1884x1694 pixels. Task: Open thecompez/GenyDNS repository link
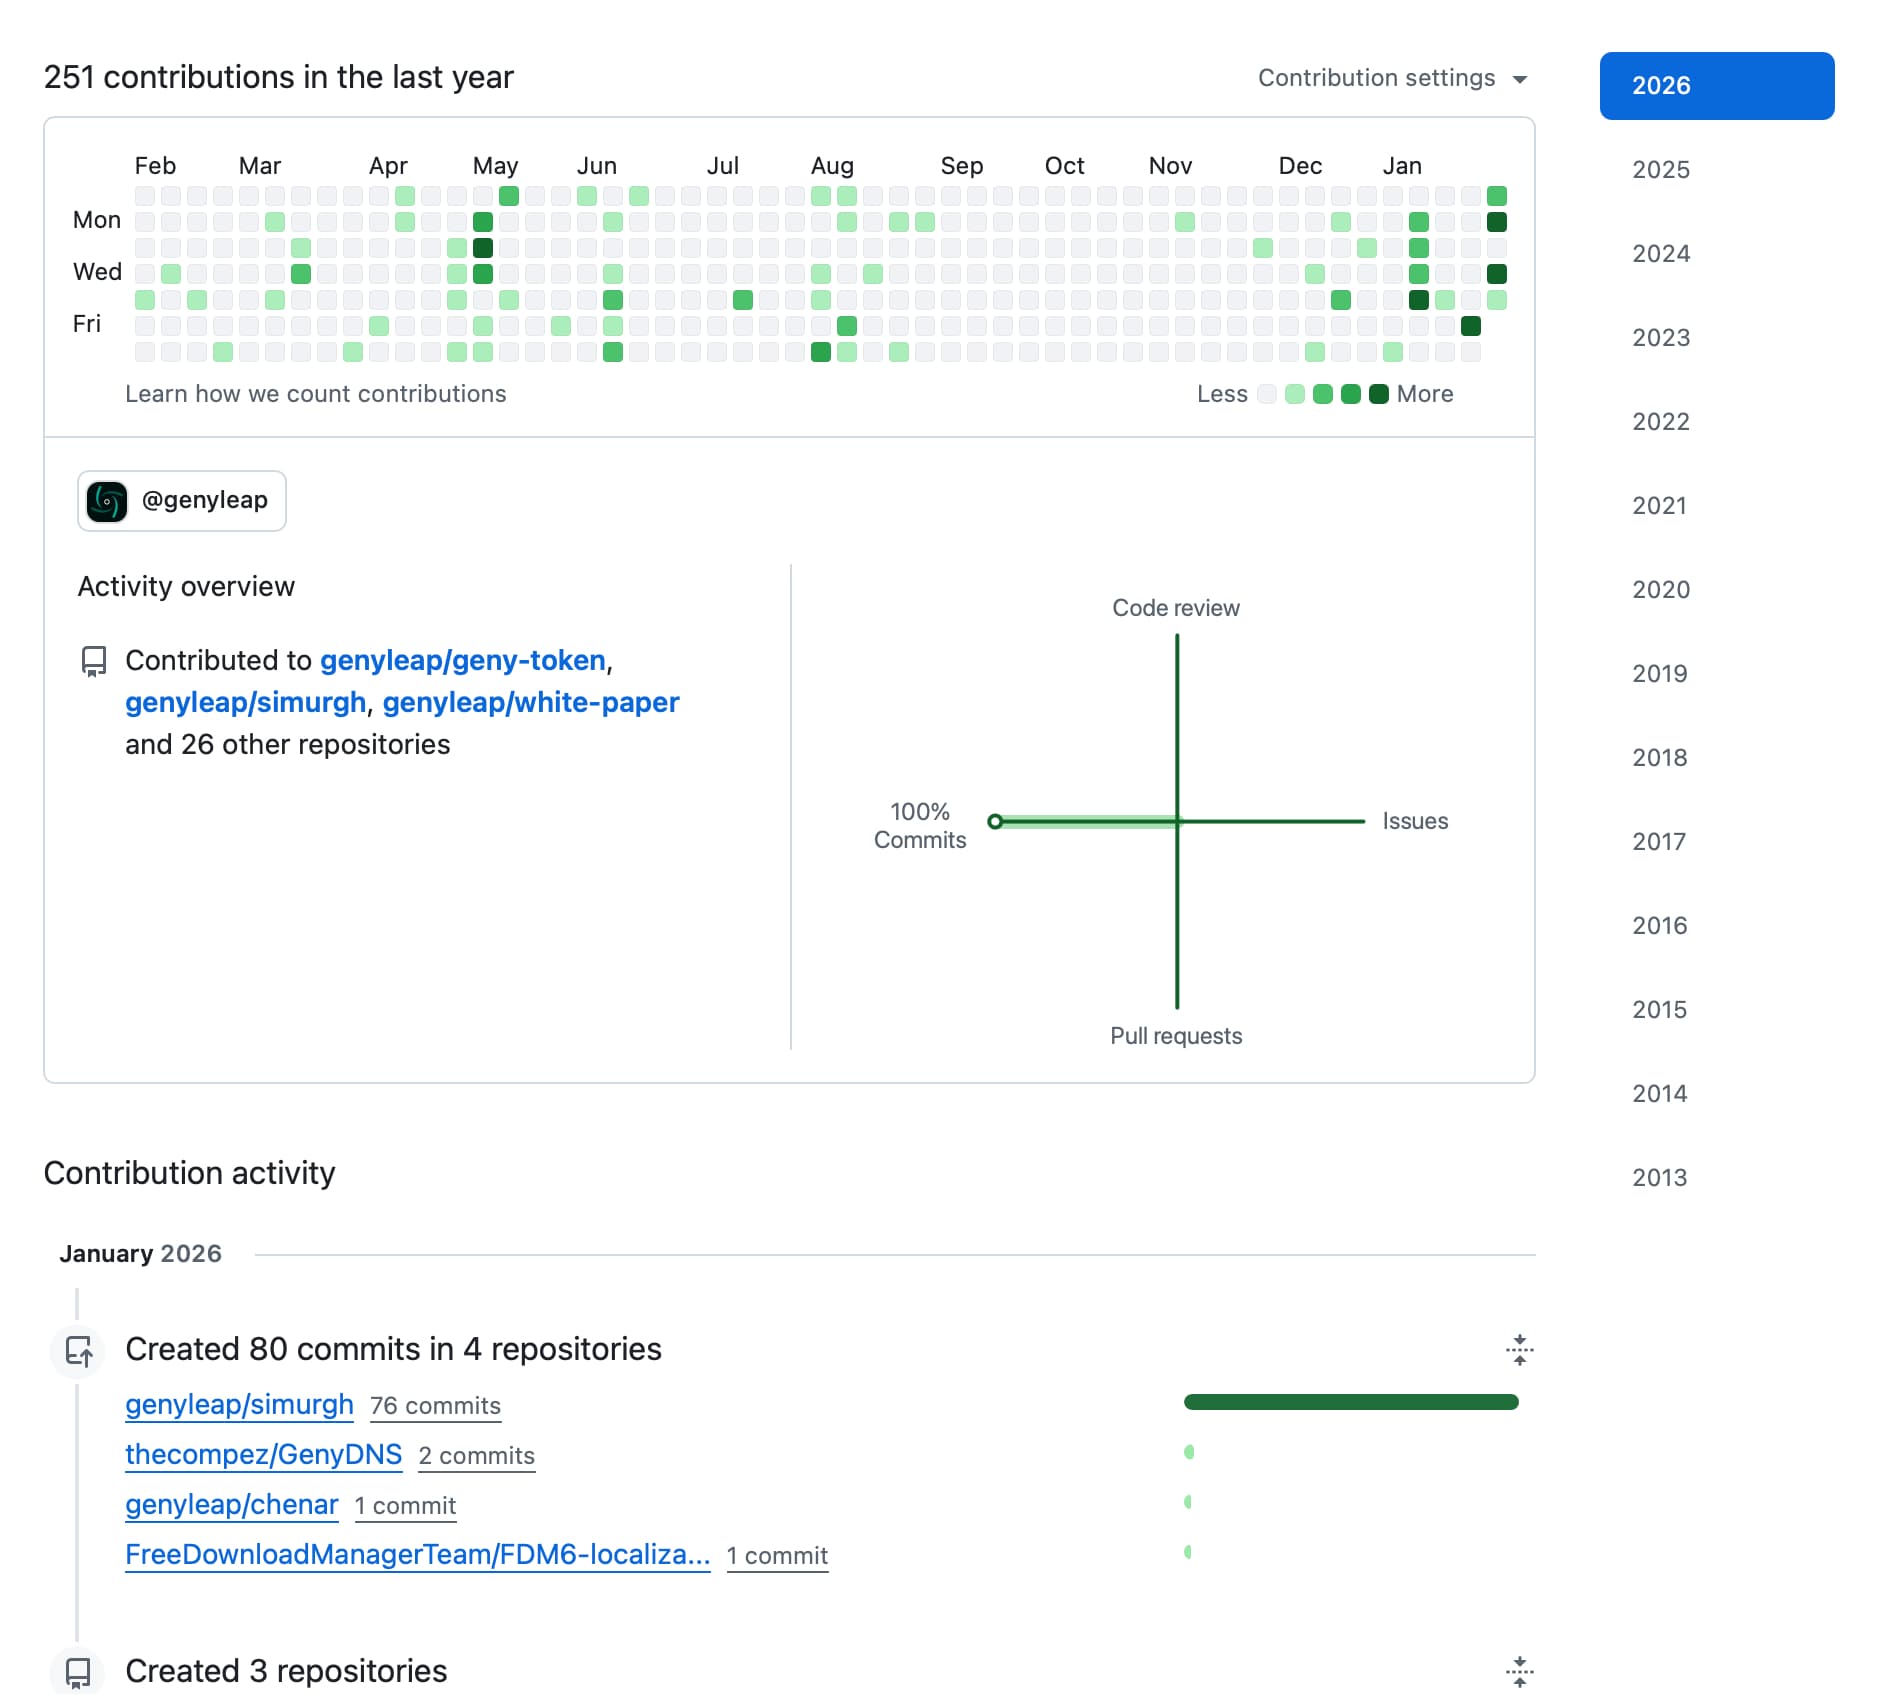pos(263,1455)
